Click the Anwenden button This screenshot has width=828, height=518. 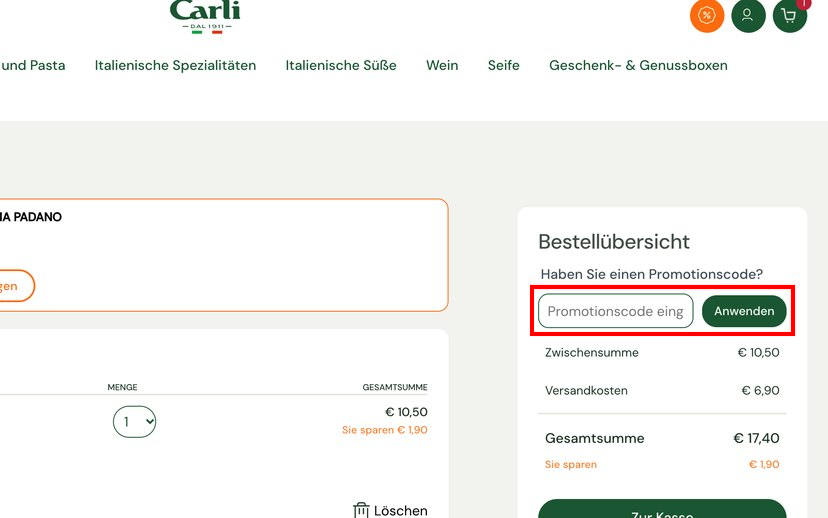coord(744,311)
